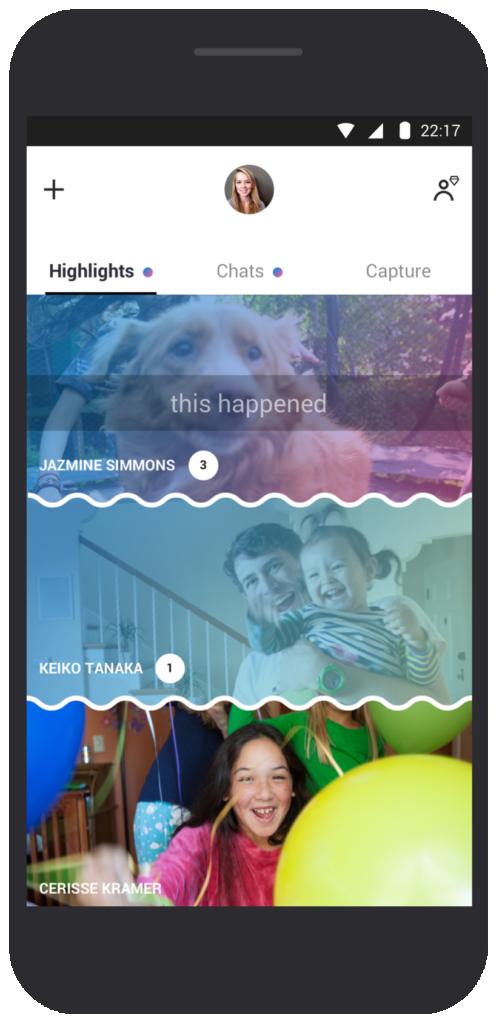Tap the Wi-Fi status icon

345,131
